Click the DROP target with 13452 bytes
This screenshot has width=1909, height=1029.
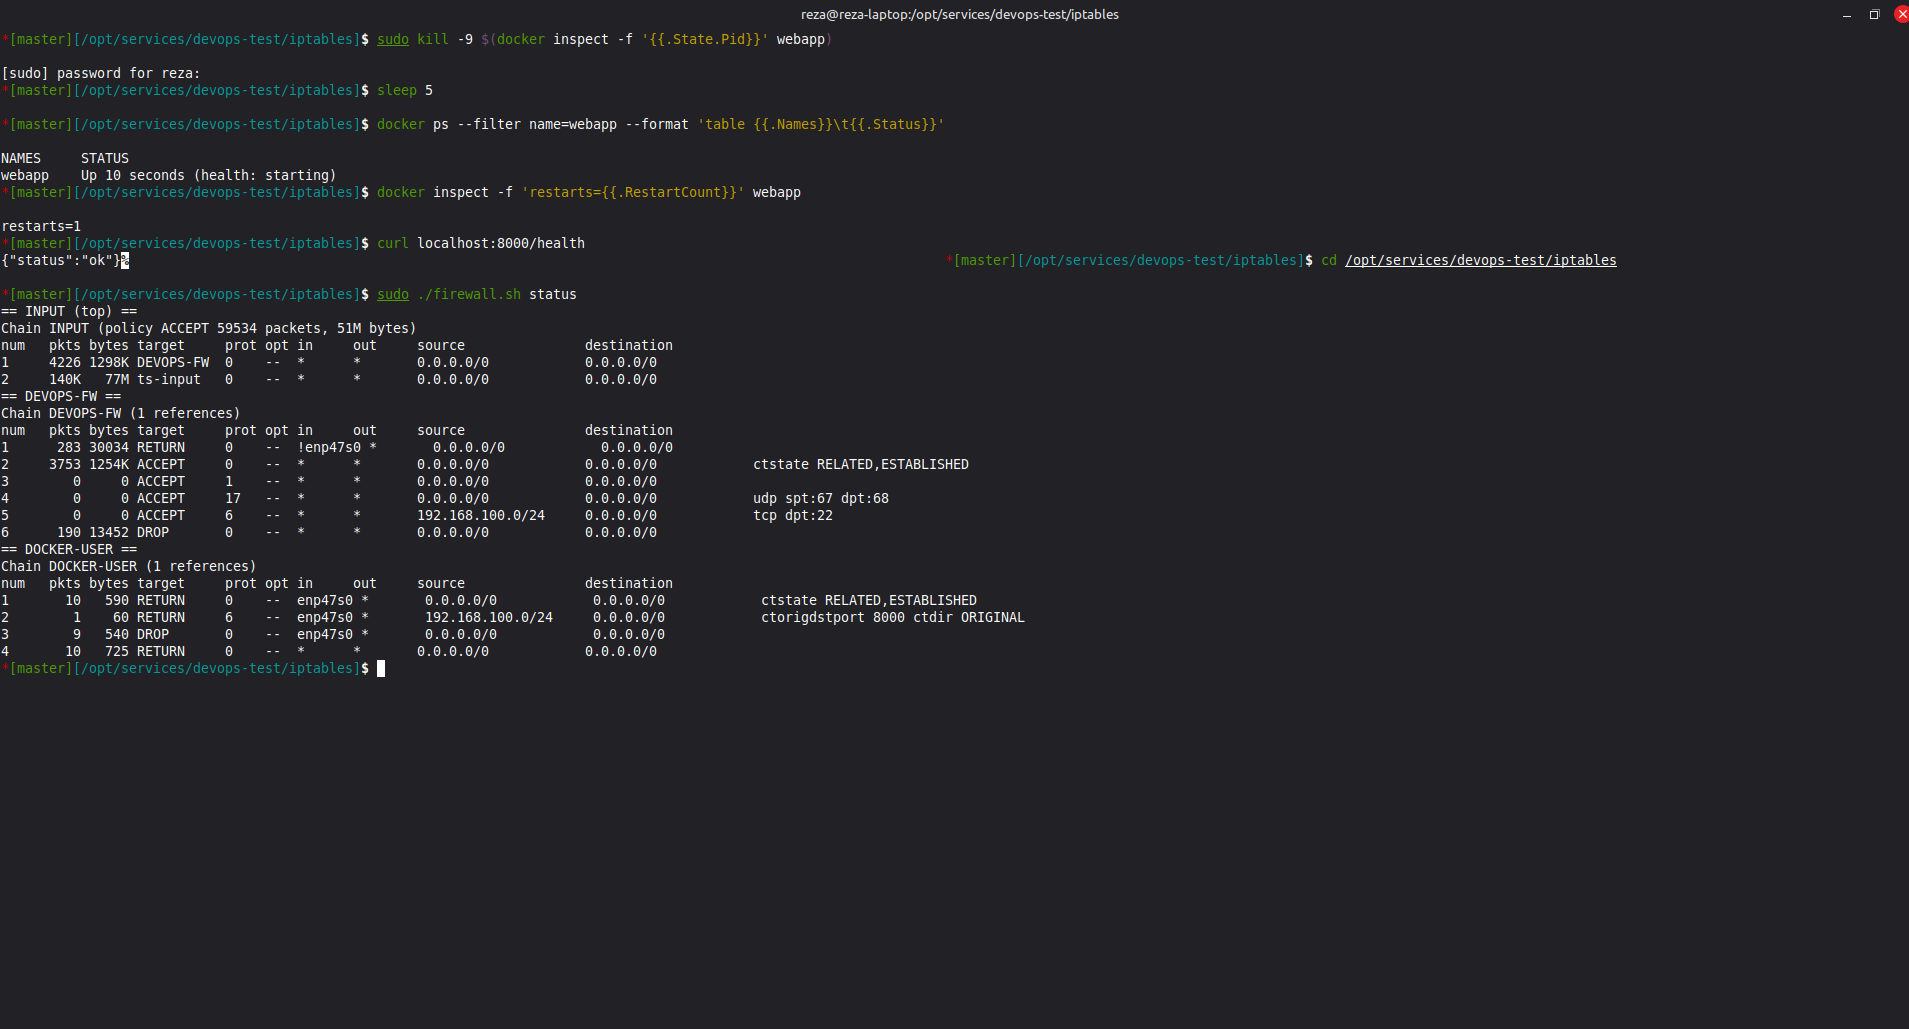(x=153, y=532)
